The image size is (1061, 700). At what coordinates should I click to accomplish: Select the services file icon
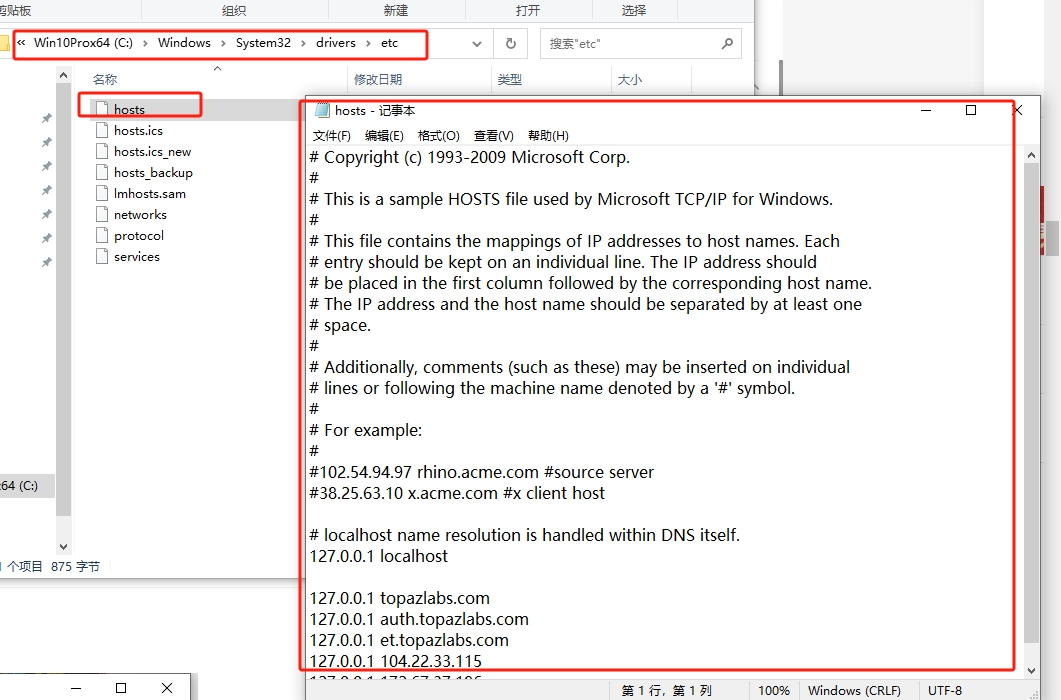click(x=101, y=256)
